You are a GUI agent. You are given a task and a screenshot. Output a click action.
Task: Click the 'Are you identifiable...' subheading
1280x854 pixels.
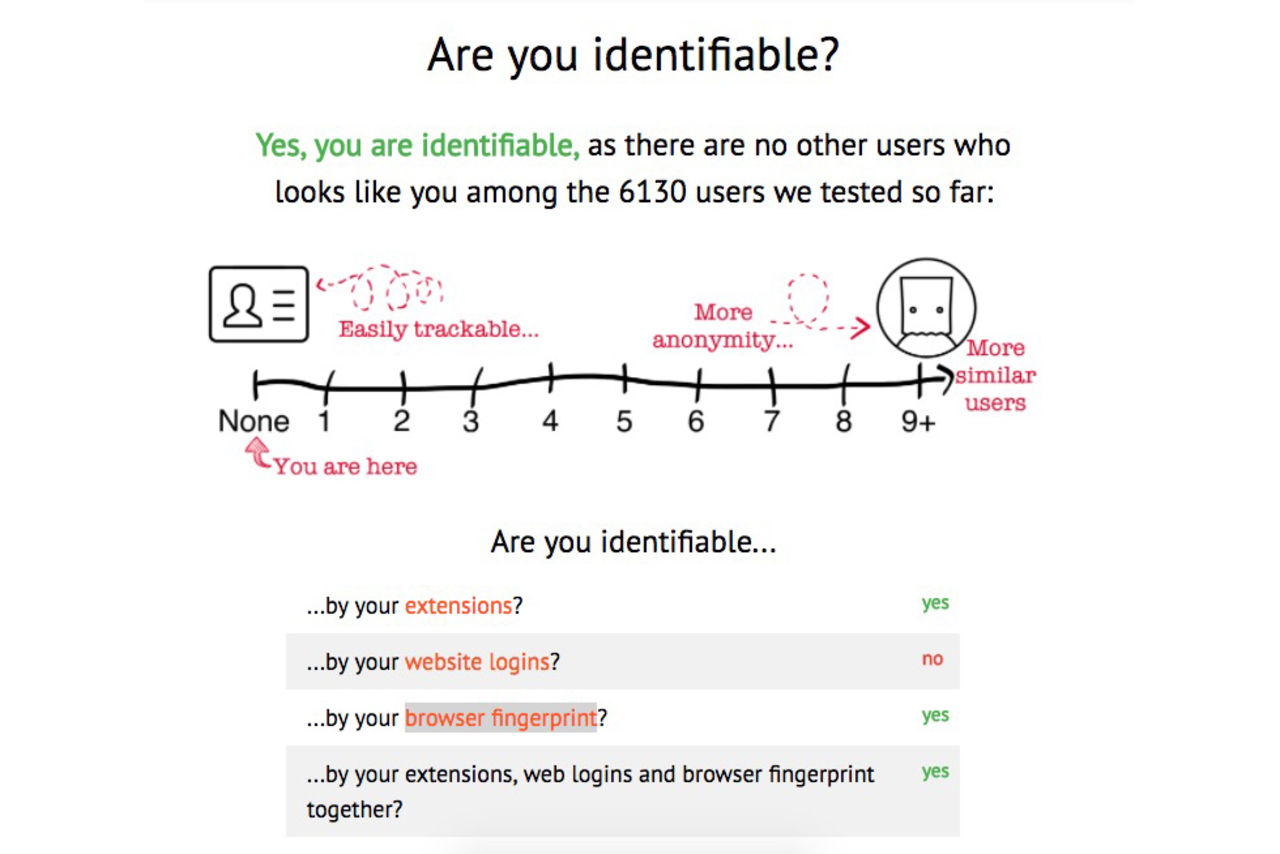tap(633, 542)
